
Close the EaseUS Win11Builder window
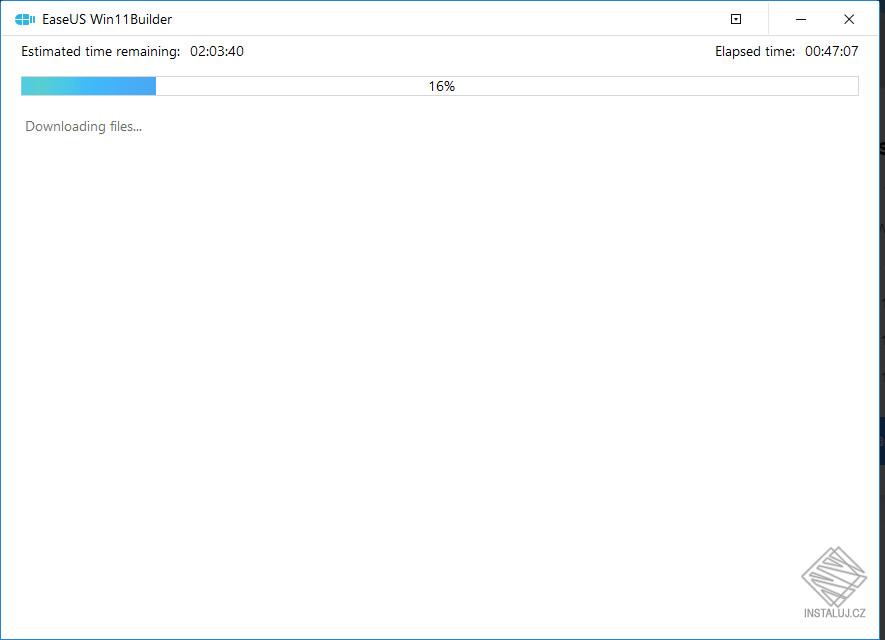tap(849, 19)
